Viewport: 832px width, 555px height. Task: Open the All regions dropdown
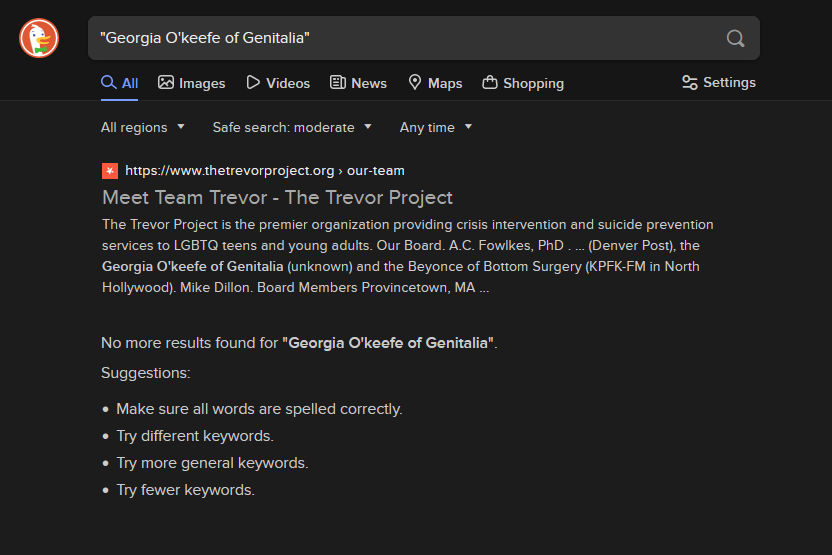(x=143, y=127)
